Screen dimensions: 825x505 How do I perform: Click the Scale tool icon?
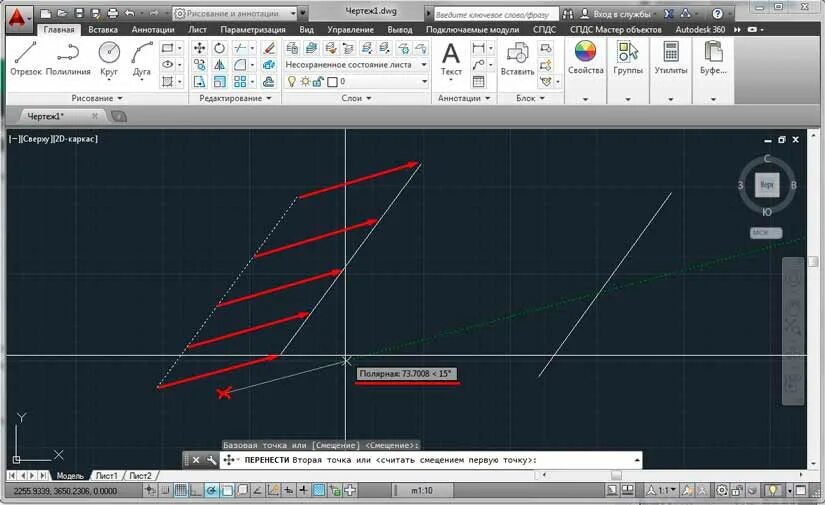point(219,82)
